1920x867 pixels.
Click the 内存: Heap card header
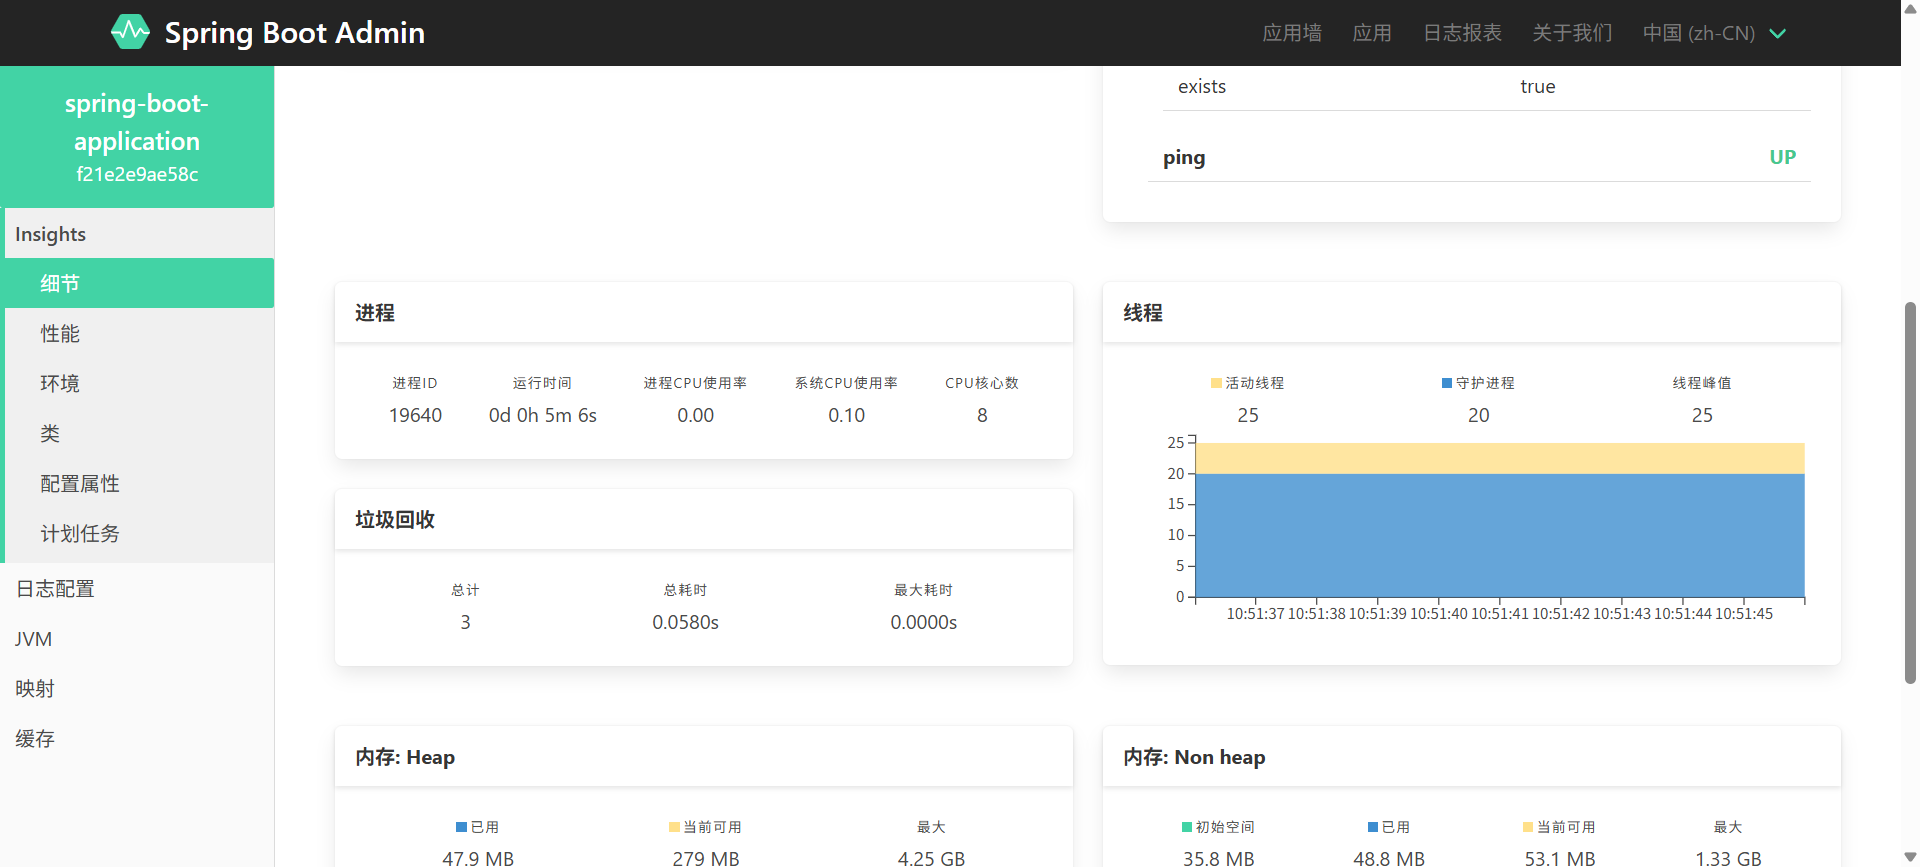point(704,757)
